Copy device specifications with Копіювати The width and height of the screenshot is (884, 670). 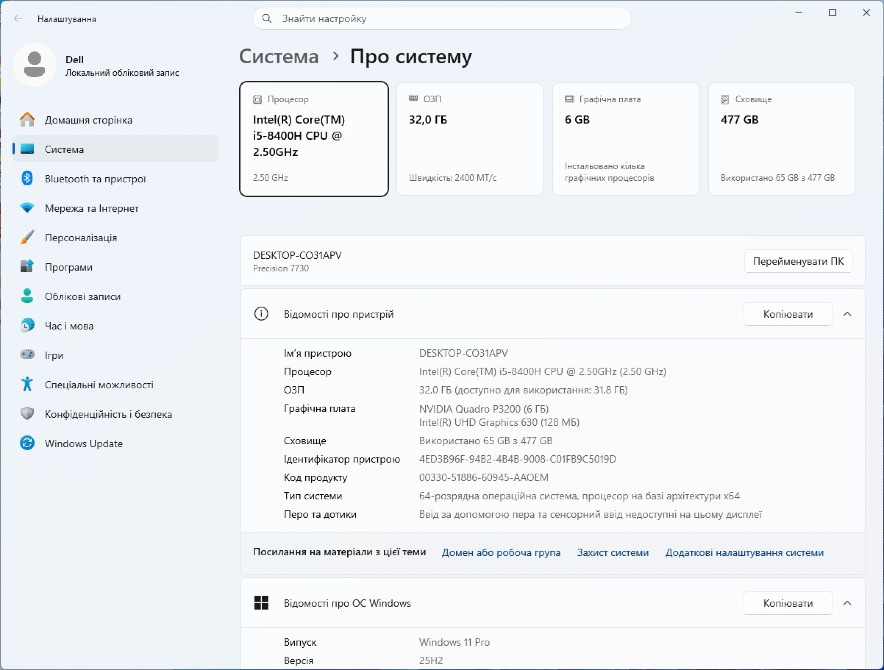click(788, 314)
